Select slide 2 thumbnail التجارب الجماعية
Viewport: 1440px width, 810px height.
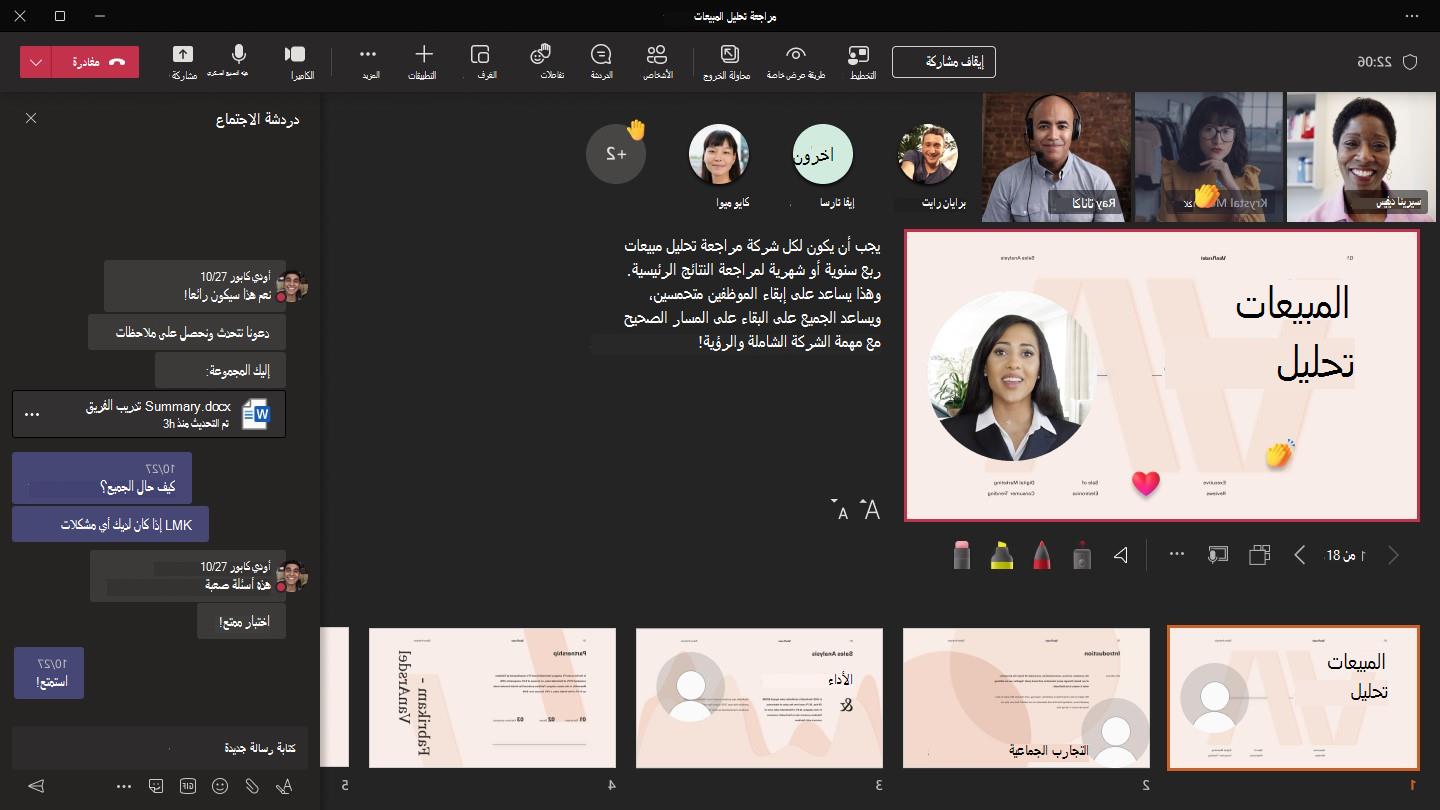coord(1026,698)
